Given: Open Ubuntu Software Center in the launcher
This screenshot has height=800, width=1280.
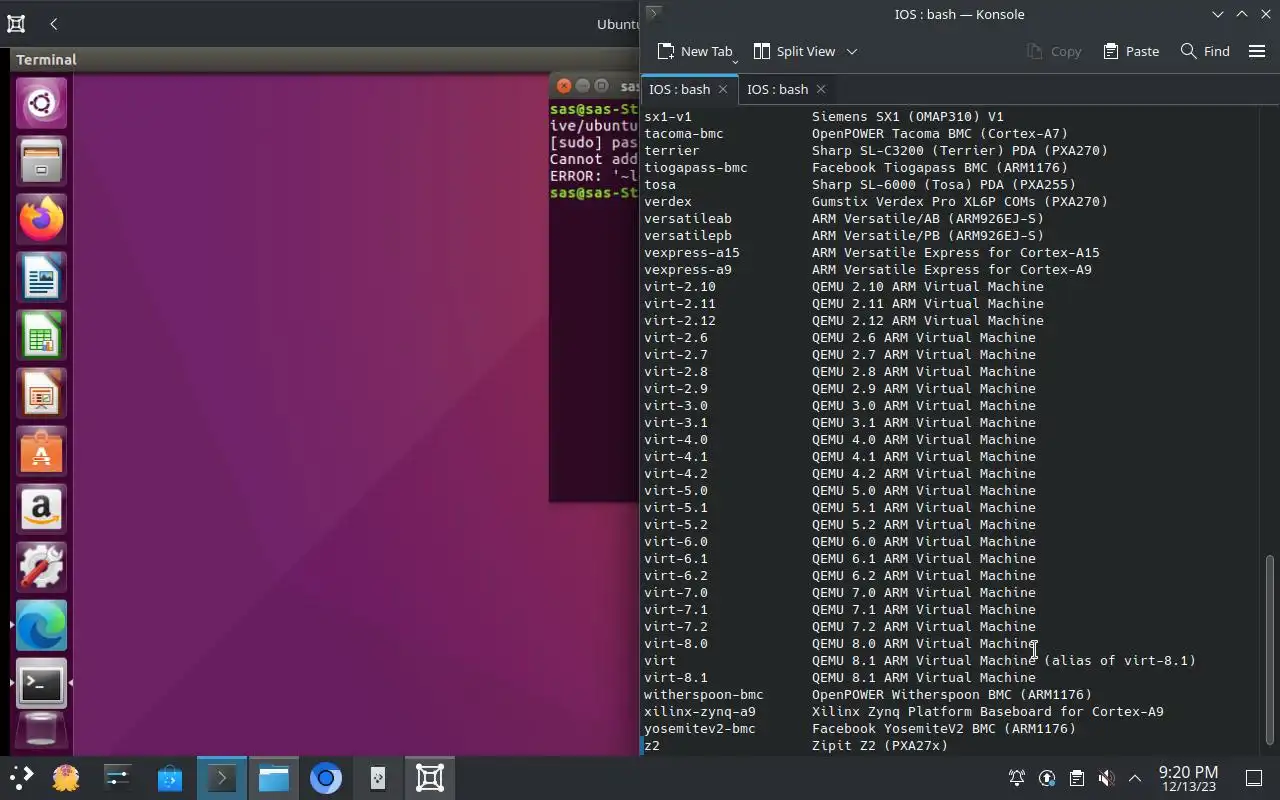Looking at the screenshot, I should [41, 451].
